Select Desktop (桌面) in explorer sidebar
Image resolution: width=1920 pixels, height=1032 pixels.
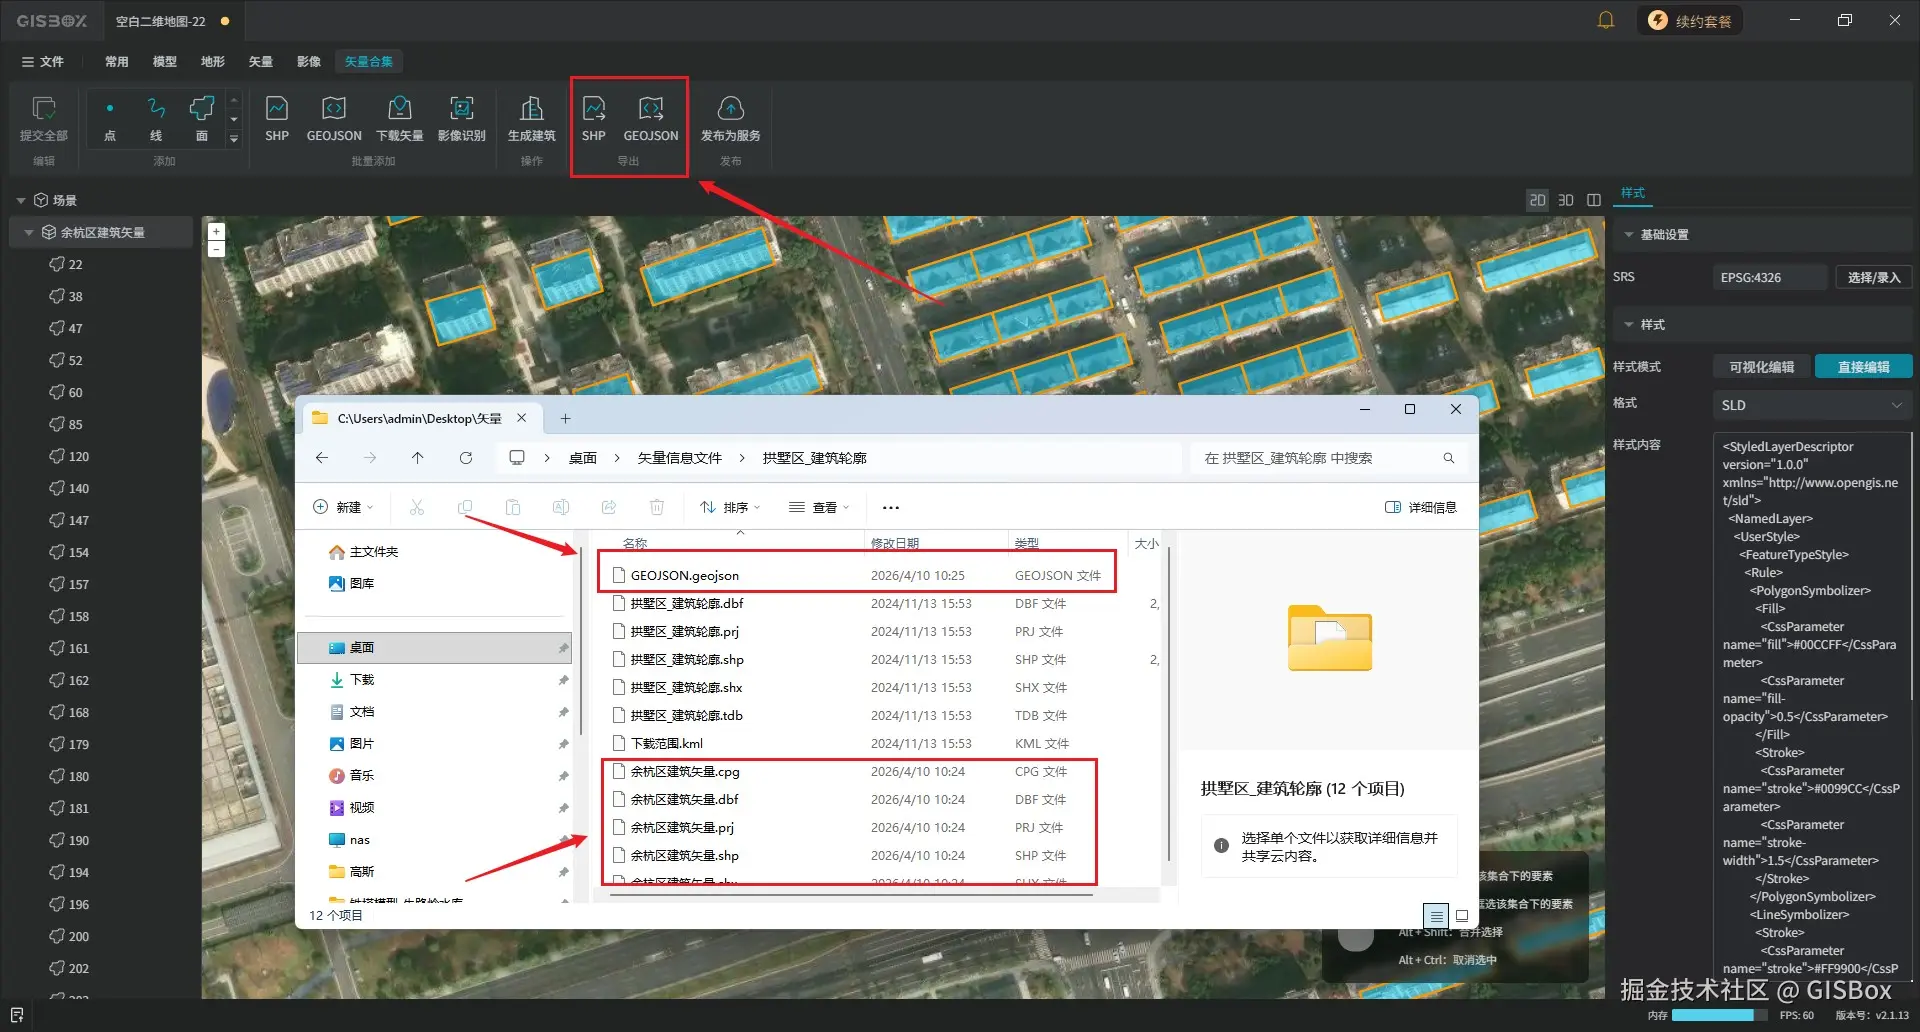pos(434,648)
